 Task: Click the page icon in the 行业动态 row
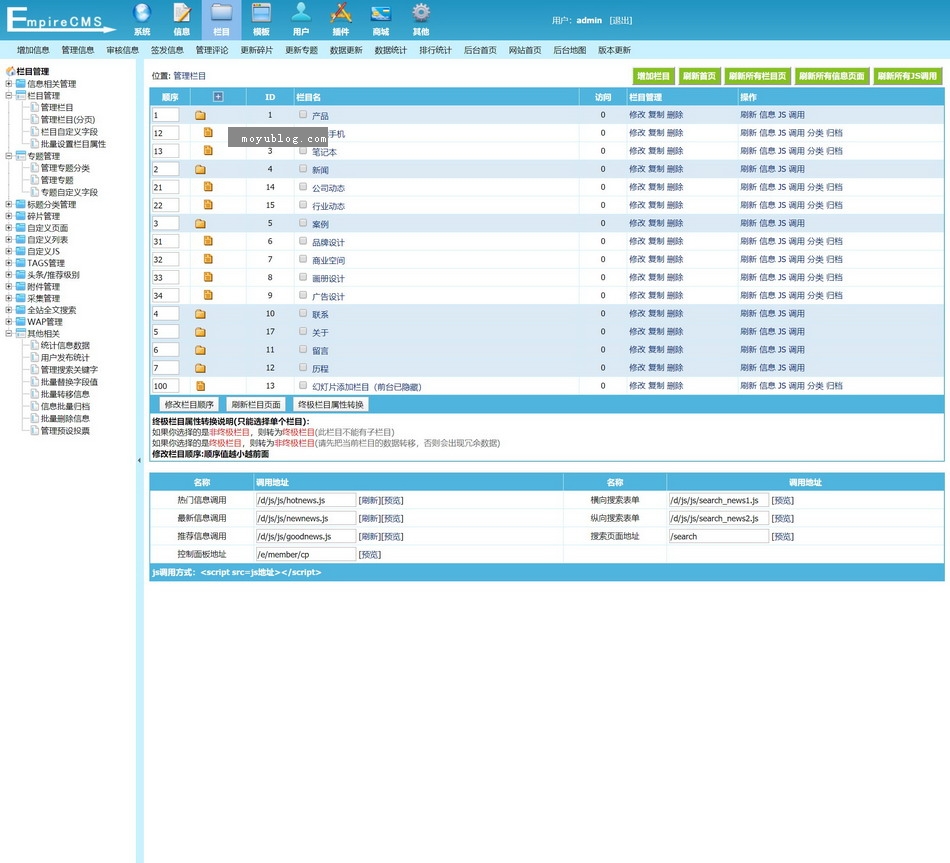208,205
